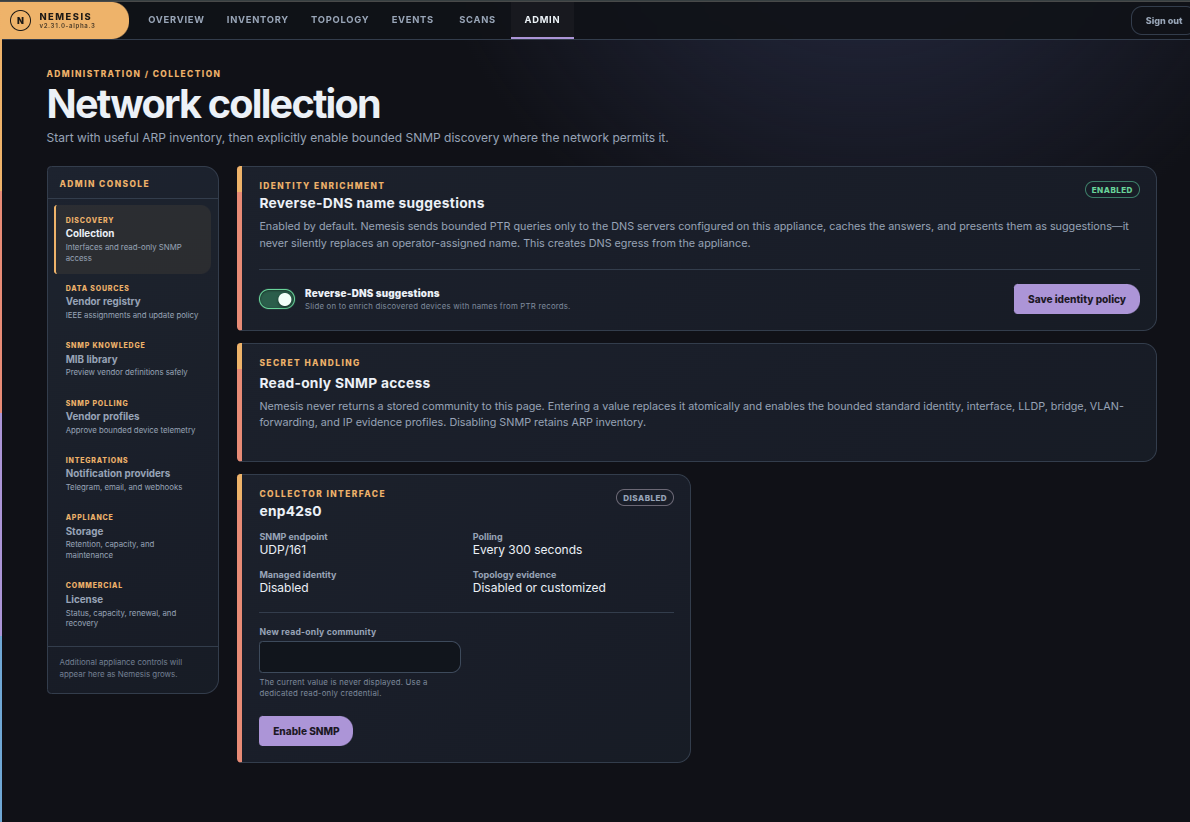Viewport: 1190px width, 822px height.
Task: Click the v2.31.0-alpha.3 version label
Action: (68, 26)
